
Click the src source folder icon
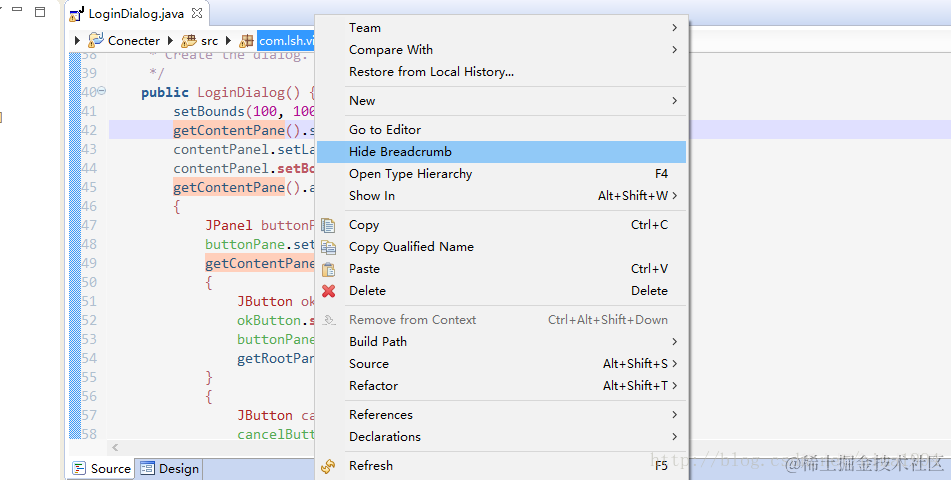point(189,41)
